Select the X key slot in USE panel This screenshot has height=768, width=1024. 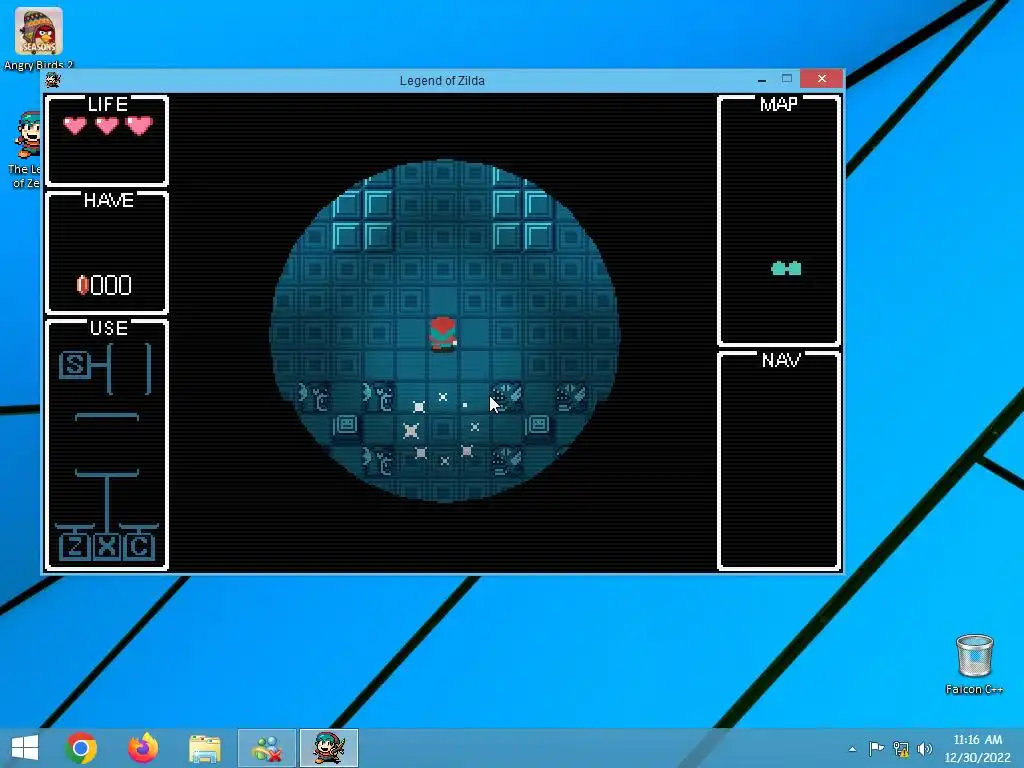tap(107, 547)
